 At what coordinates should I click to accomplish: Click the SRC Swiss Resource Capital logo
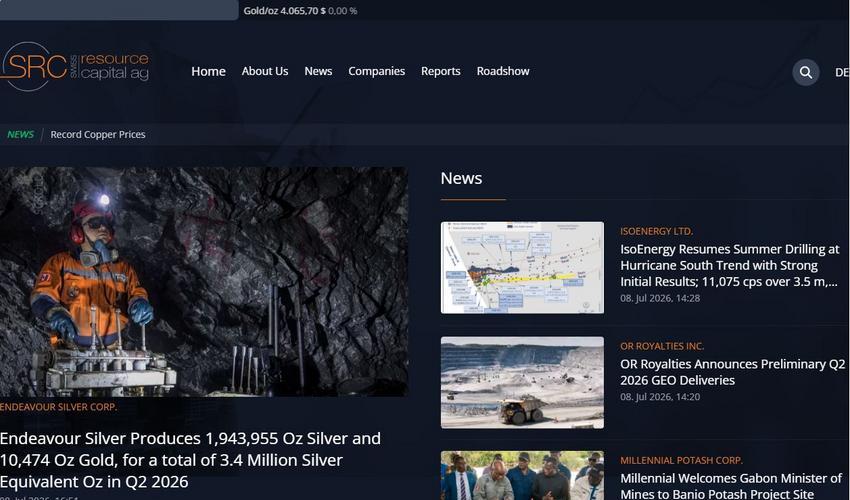pos(75,66)
